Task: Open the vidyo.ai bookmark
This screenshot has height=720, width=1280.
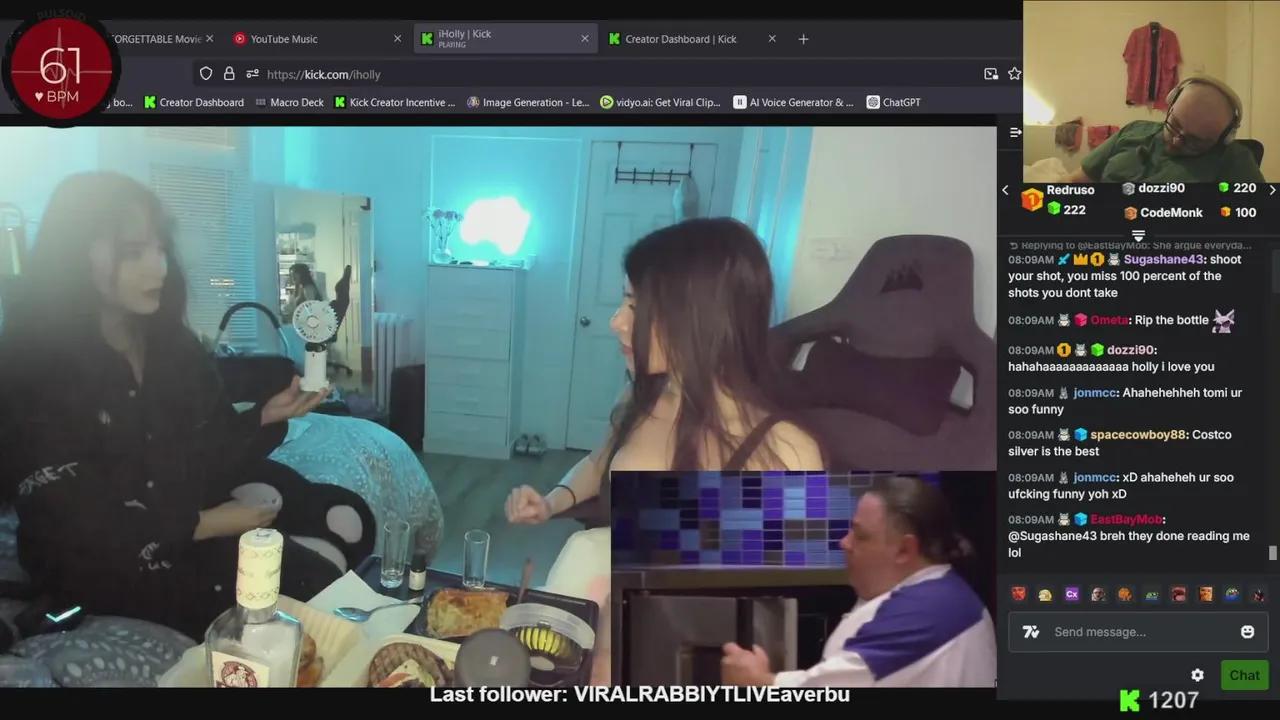Action: click(x=660, y=102)
